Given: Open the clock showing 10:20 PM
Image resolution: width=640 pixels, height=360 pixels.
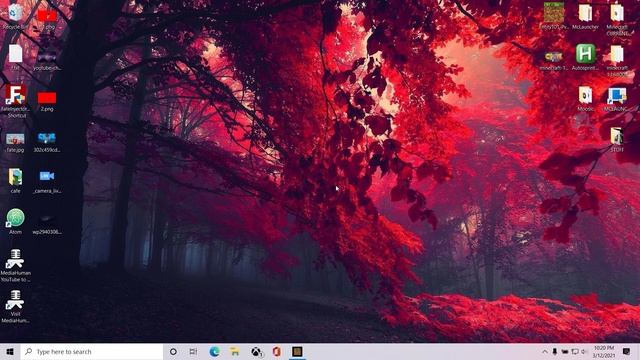Looking at the screenshot, I should (x=604, y=351).
